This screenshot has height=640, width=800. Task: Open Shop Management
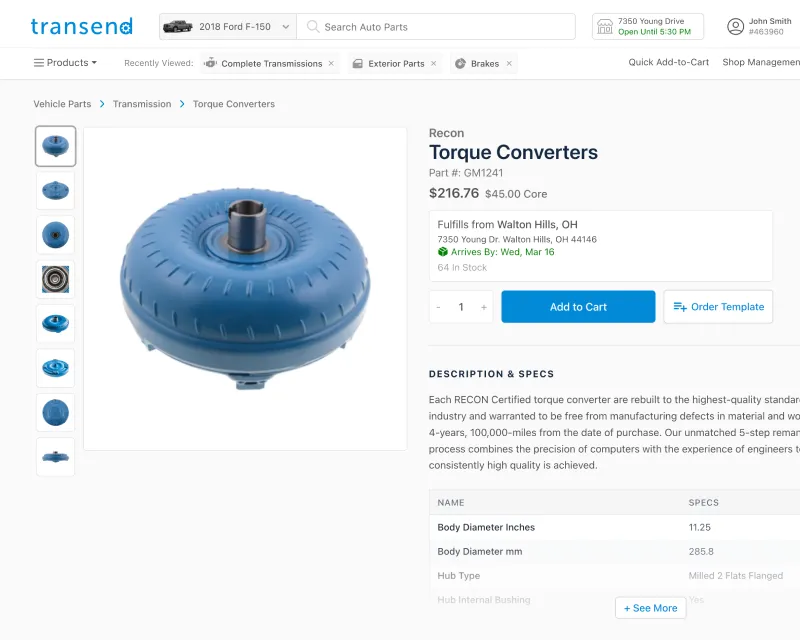pyautogui.click(x=761, y=62)
